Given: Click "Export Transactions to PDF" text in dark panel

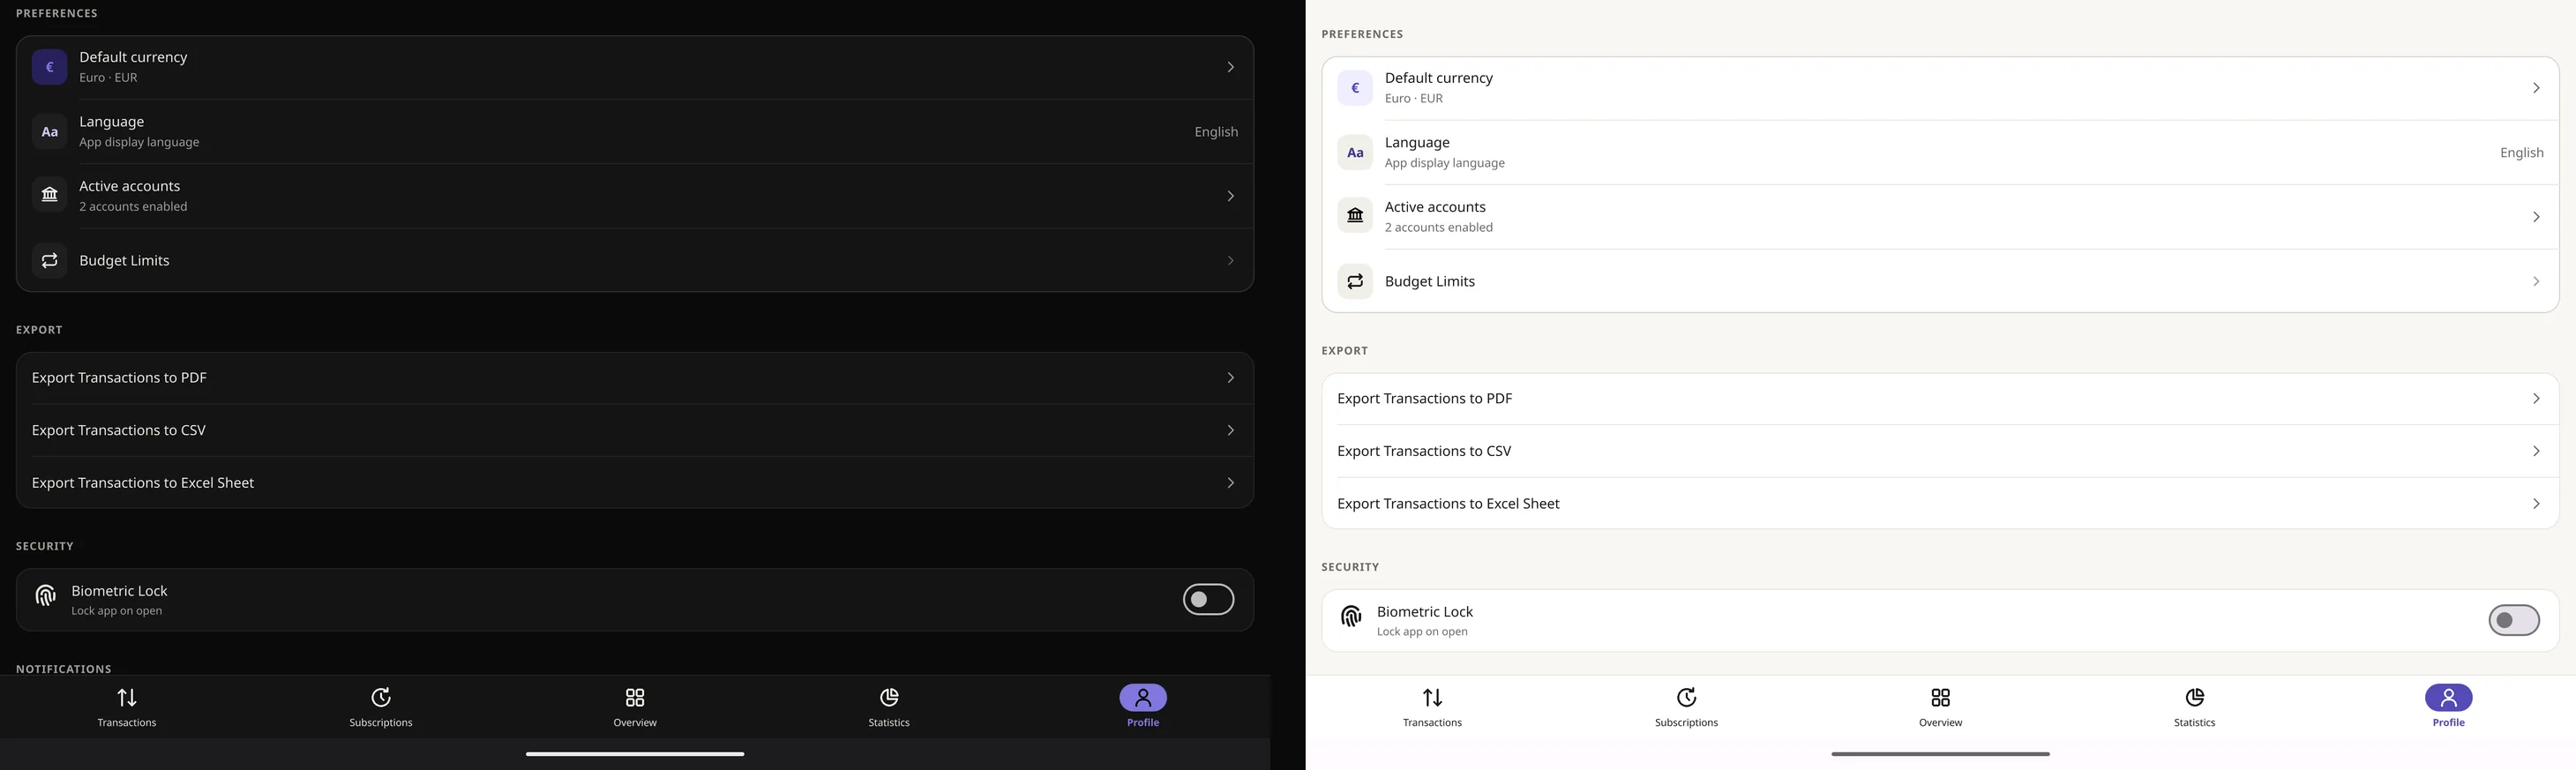Looking at the screenshot, I should pos(119,378).
